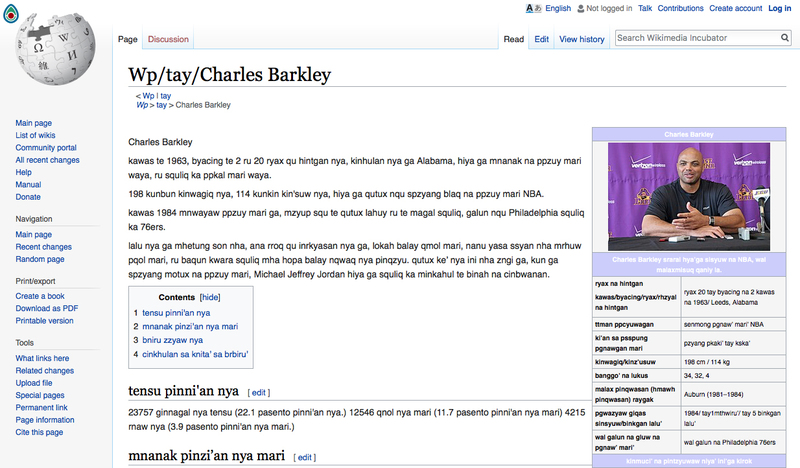Screen dimensions: 800x468
Task: Click infobox value 'Auburn (1981–1984)'
Action: [713, 395]
